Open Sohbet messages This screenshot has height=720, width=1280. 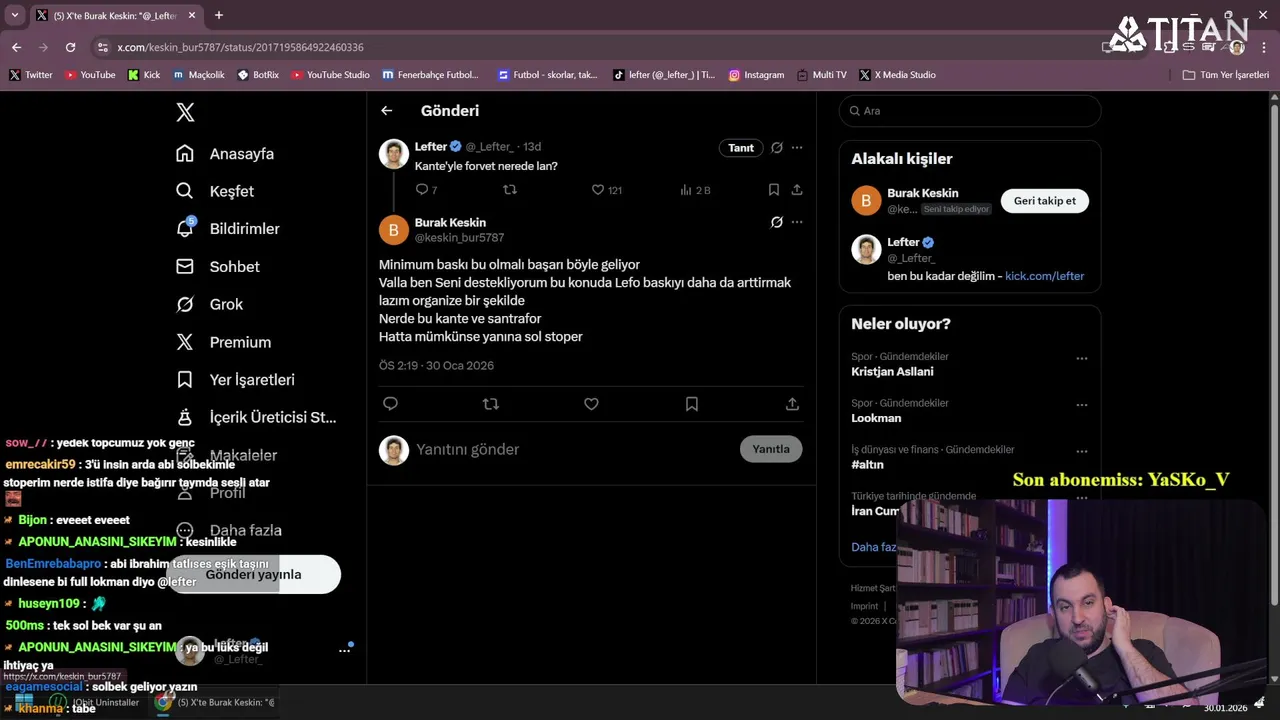[x=218, y=267]
